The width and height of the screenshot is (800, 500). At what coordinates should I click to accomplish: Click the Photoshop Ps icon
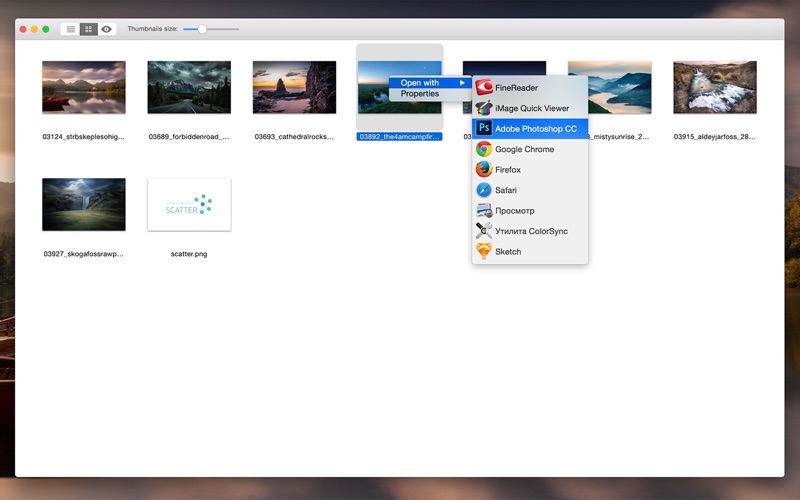coord(484,129)
